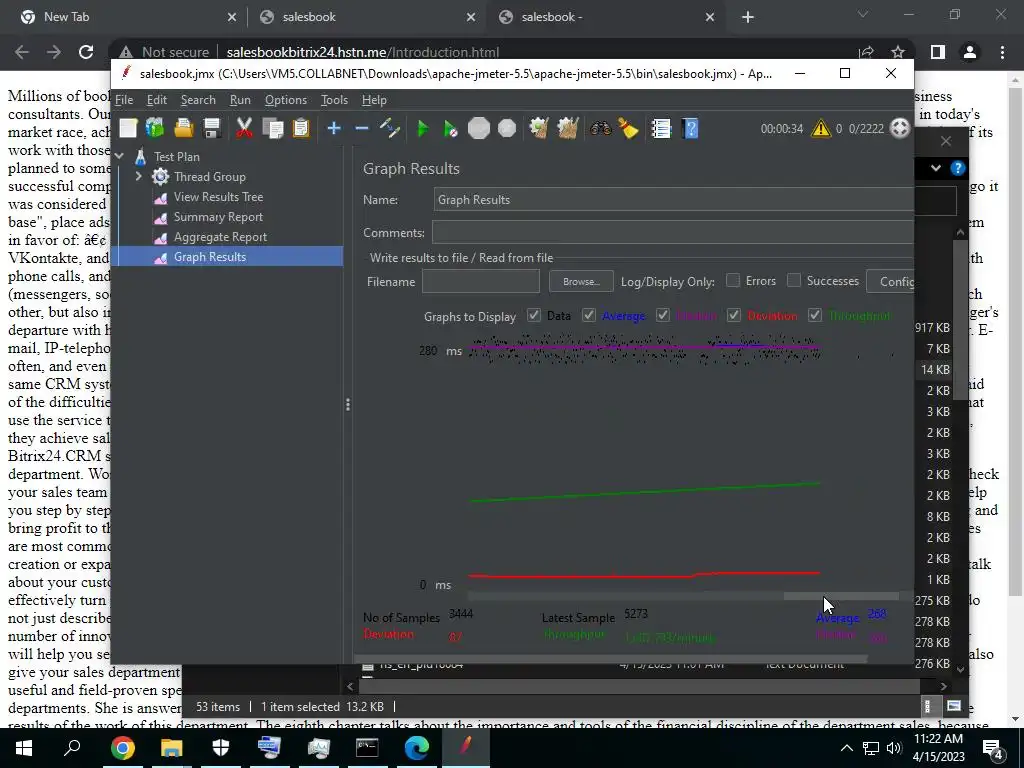Select the Test Plan tree node

(x=176, y=157)
